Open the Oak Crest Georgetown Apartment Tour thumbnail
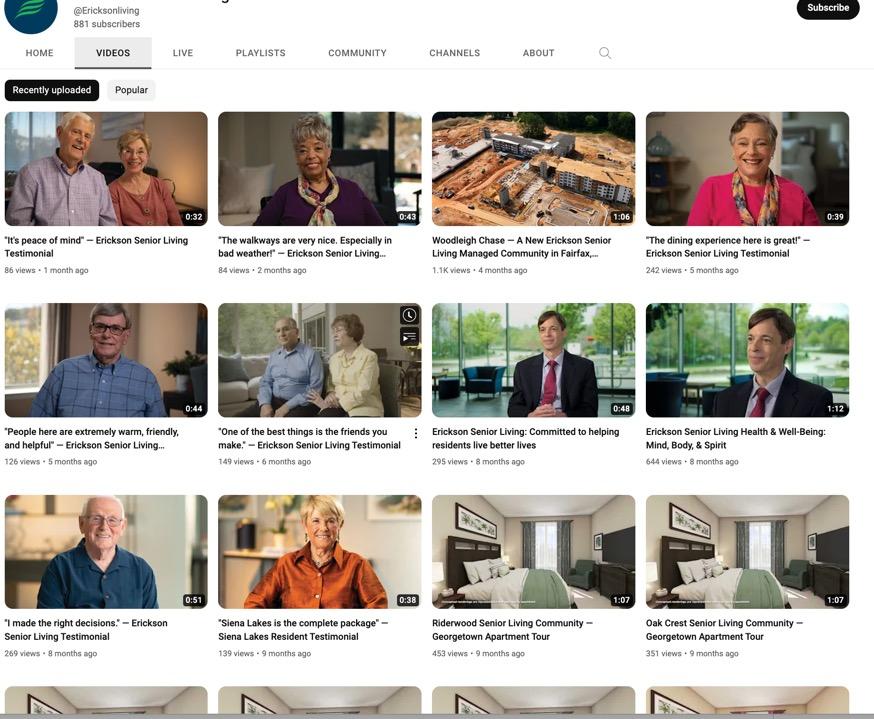Image resolution: width=874 pixels, height=719 pixels. click(747, 552)
